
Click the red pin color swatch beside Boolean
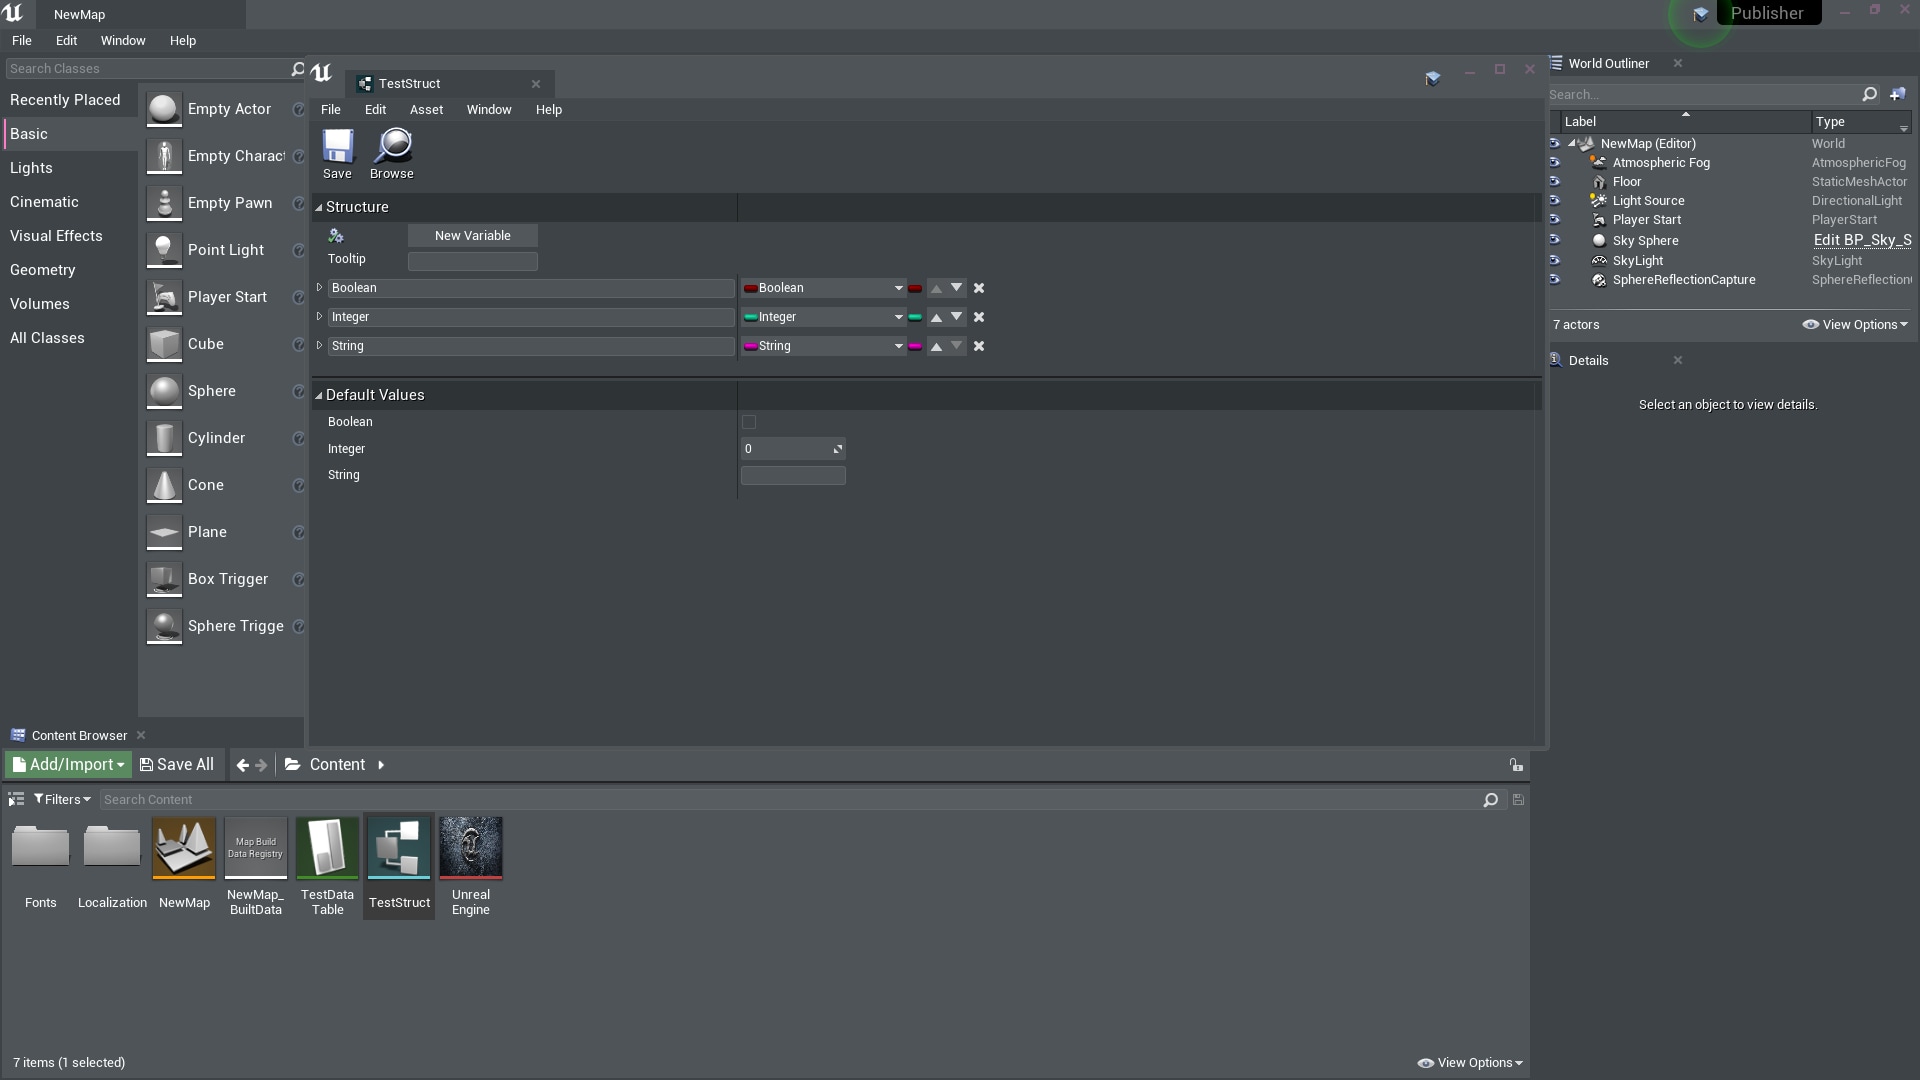(x=916, y=288)
